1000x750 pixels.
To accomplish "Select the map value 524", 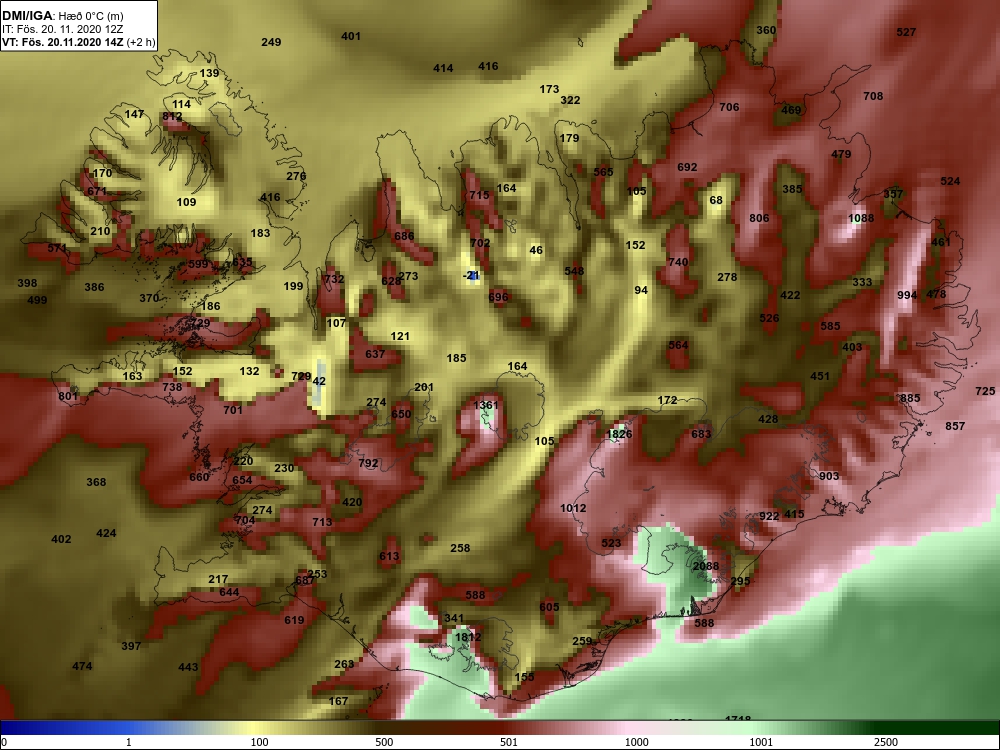I will [x=950, y=181].
